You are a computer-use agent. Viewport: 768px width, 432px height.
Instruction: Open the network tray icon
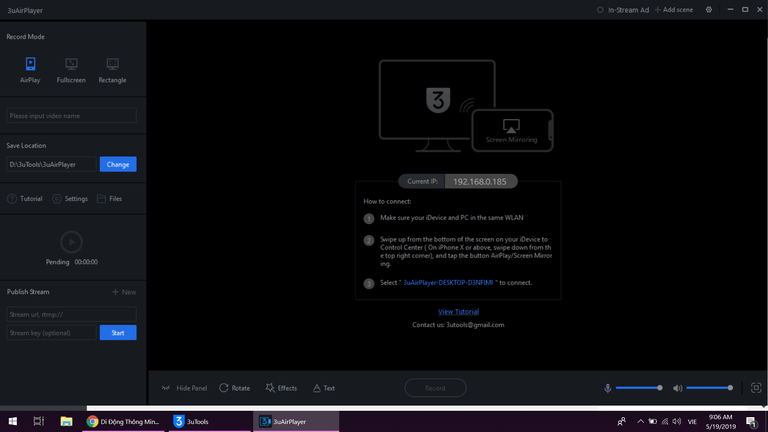665,421
